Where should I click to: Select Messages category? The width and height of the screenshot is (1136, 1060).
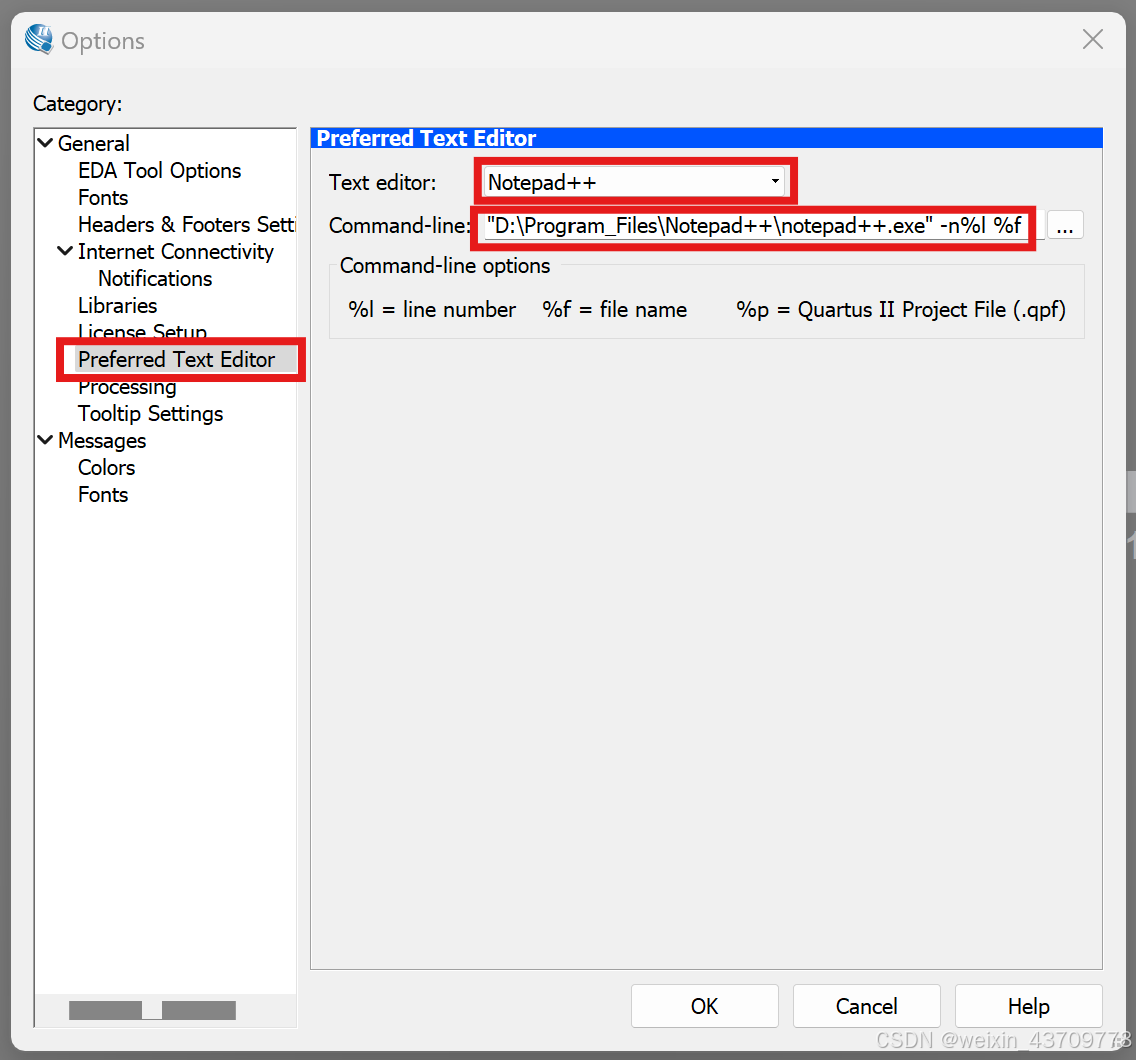(x=102, y=441)
